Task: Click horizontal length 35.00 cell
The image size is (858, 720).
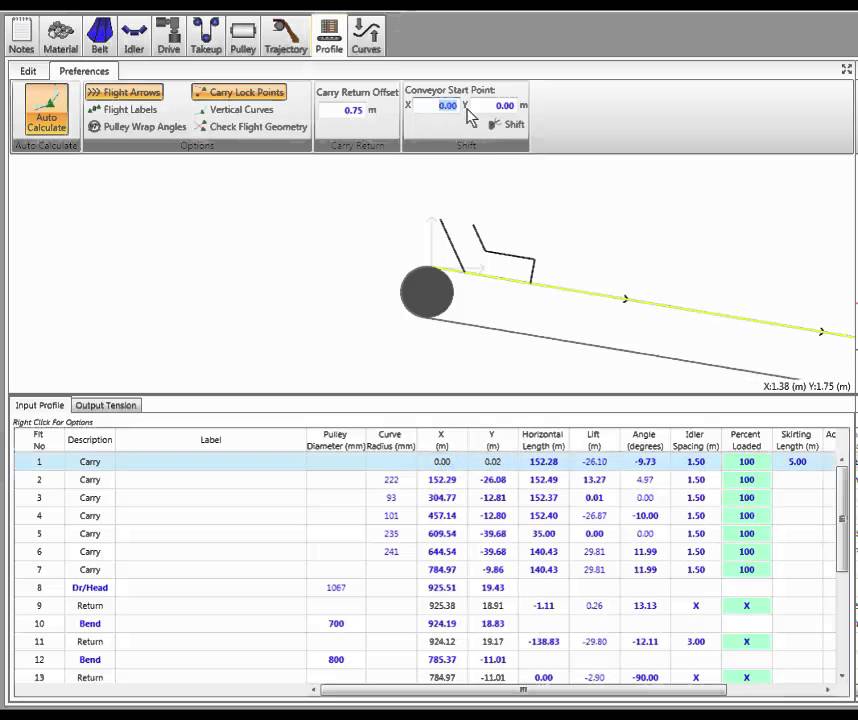Action: coord(543,534)
